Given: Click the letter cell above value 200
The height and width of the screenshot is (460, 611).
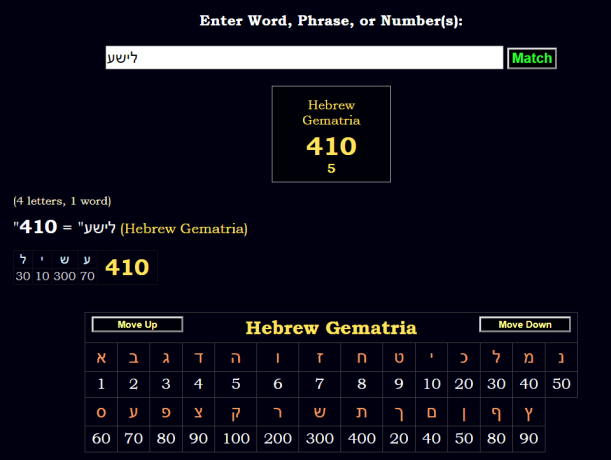Looking at the screenshot, I should (277, 412).
